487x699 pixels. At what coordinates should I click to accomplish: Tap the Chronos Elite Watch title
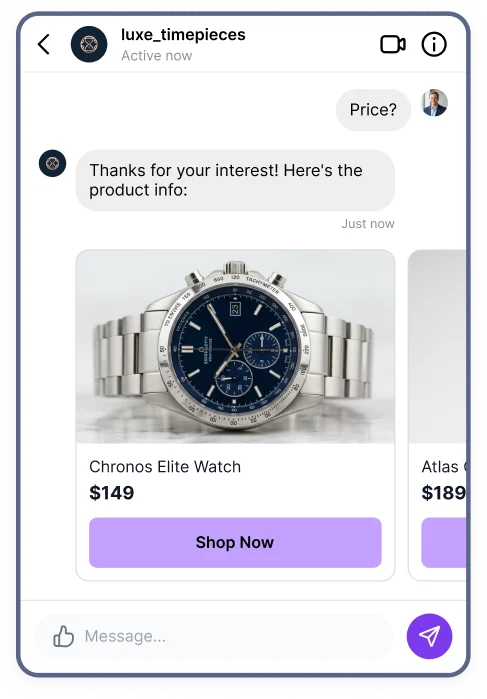tap(165, 467)
